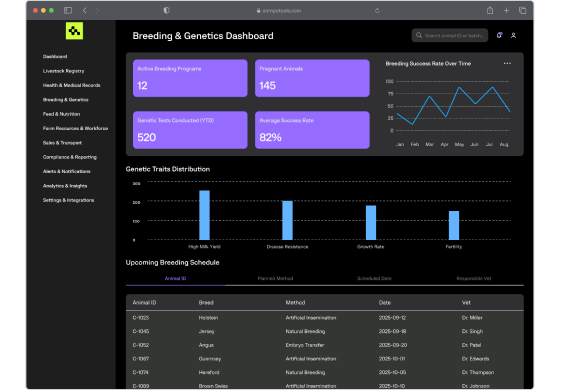Click the Active Breeding Programs card

[190, 78]
